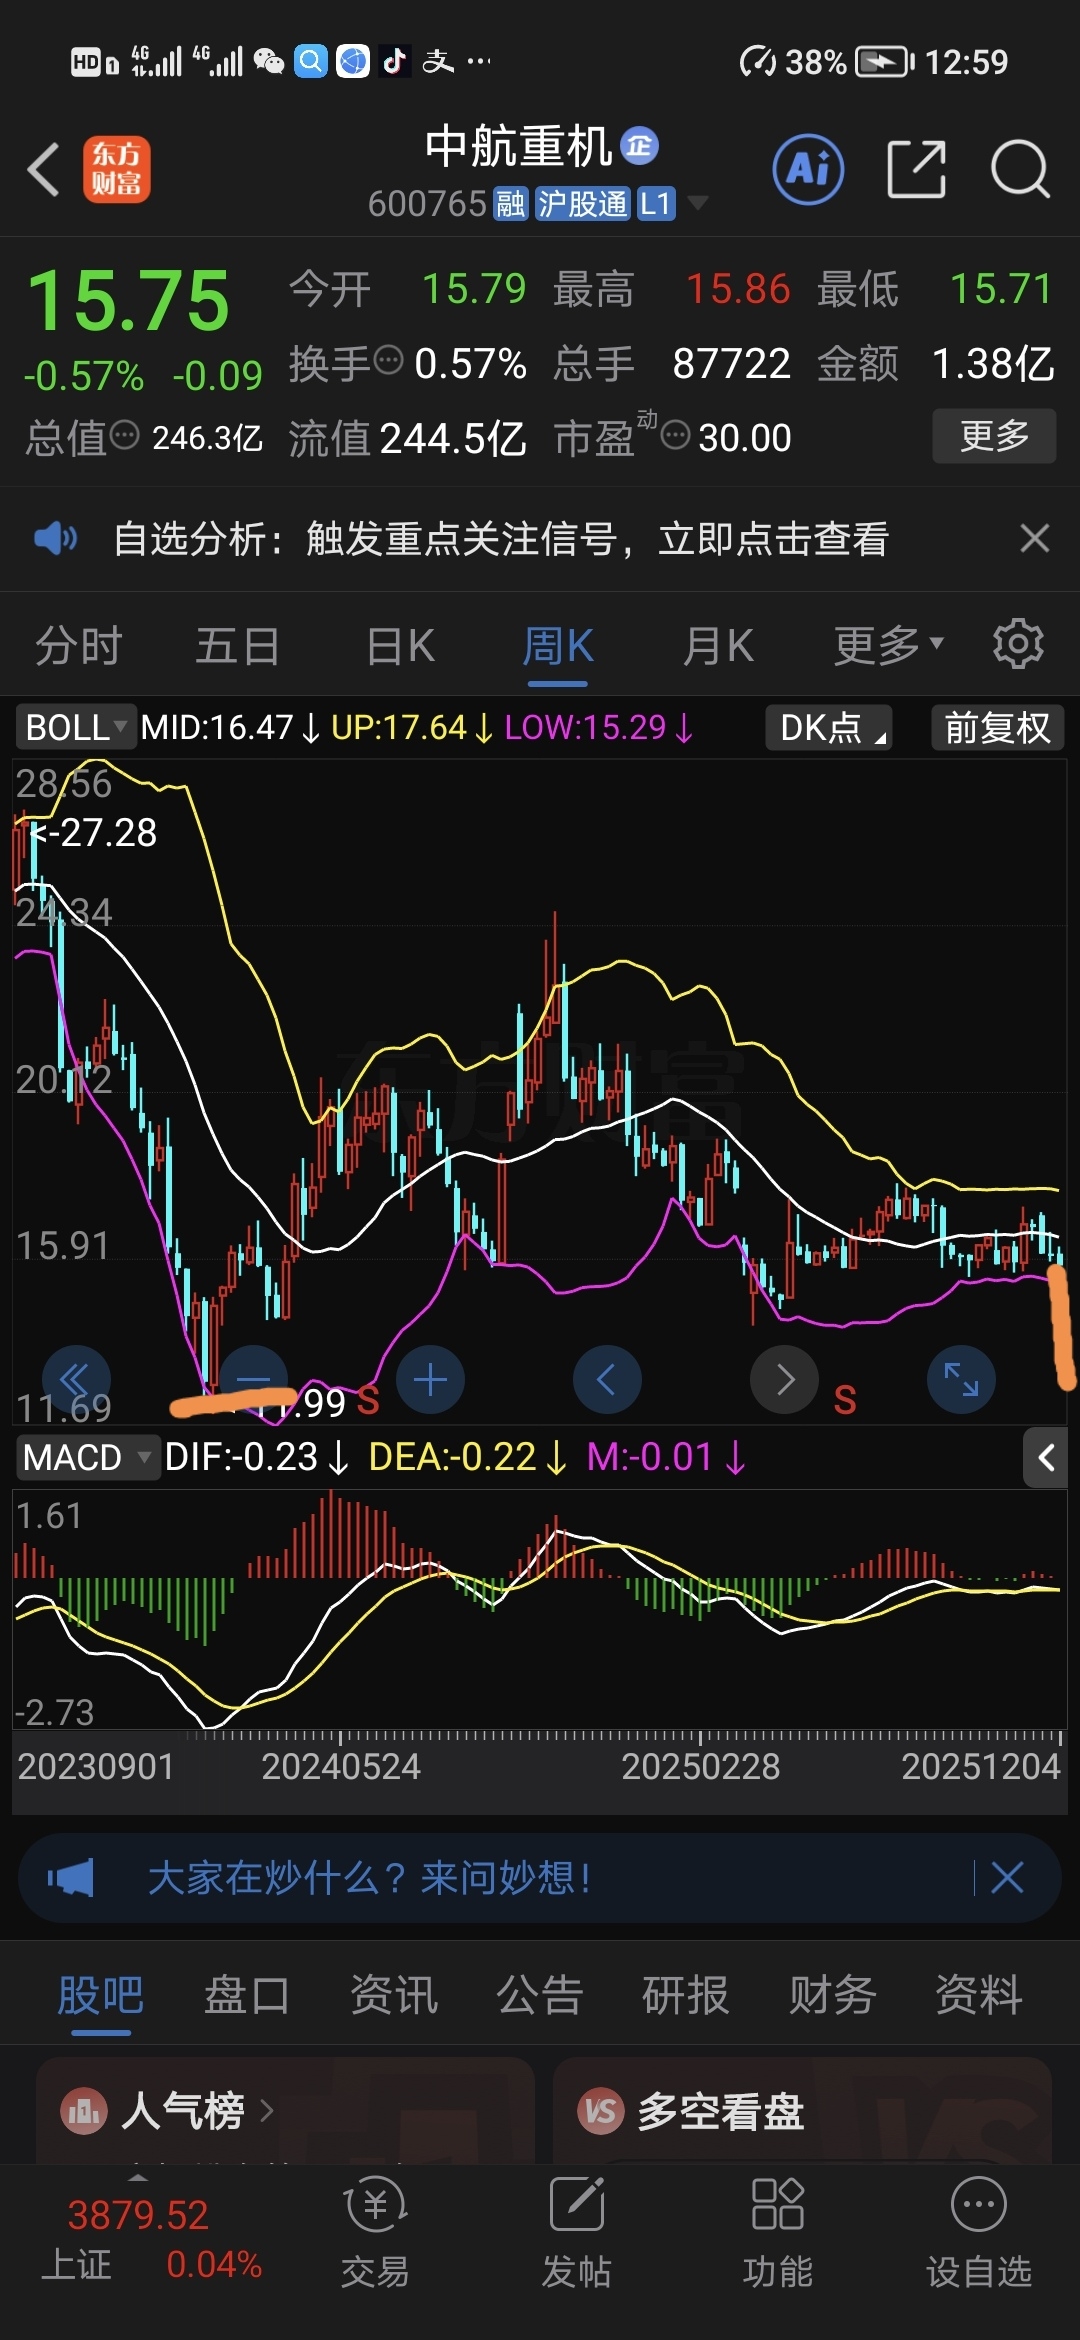
Task: Move chart left with the arrow button
Action: [x=607, y=1380]
